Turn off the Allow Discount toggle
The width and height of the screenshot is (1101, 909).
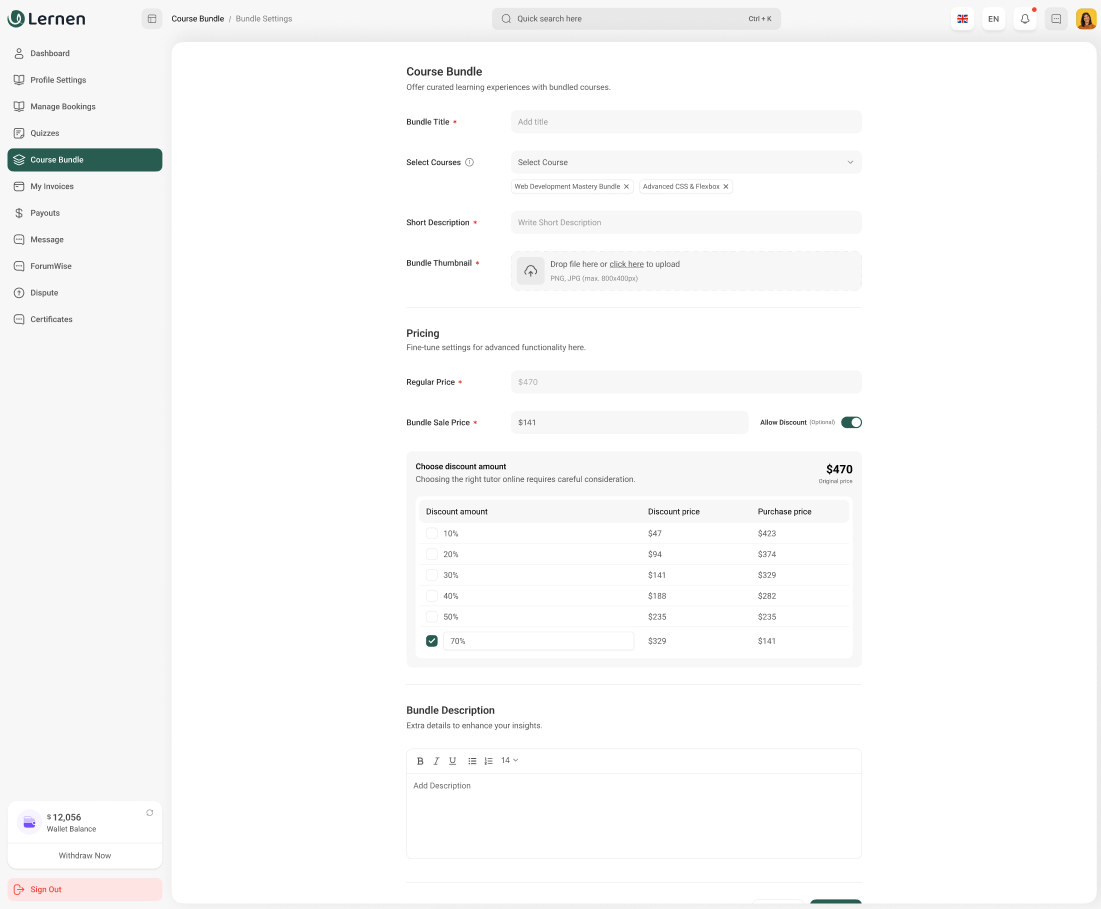click(851, 422)
